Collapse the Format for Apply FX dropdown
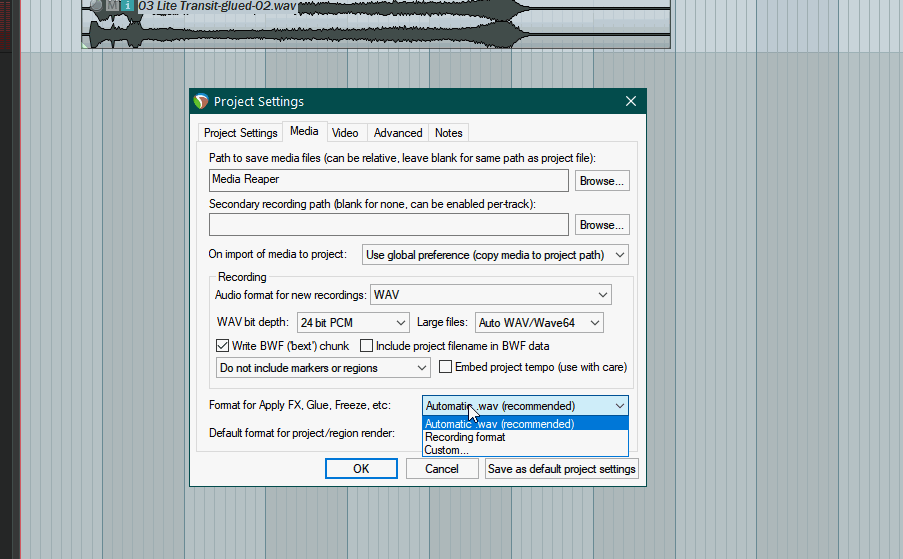Screen dimensions: 903x559 click(x=525, y=406)
